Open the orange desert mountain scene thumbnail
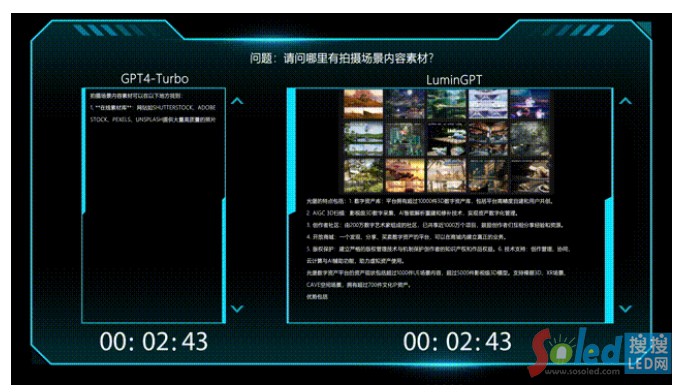 pos(363,104)
